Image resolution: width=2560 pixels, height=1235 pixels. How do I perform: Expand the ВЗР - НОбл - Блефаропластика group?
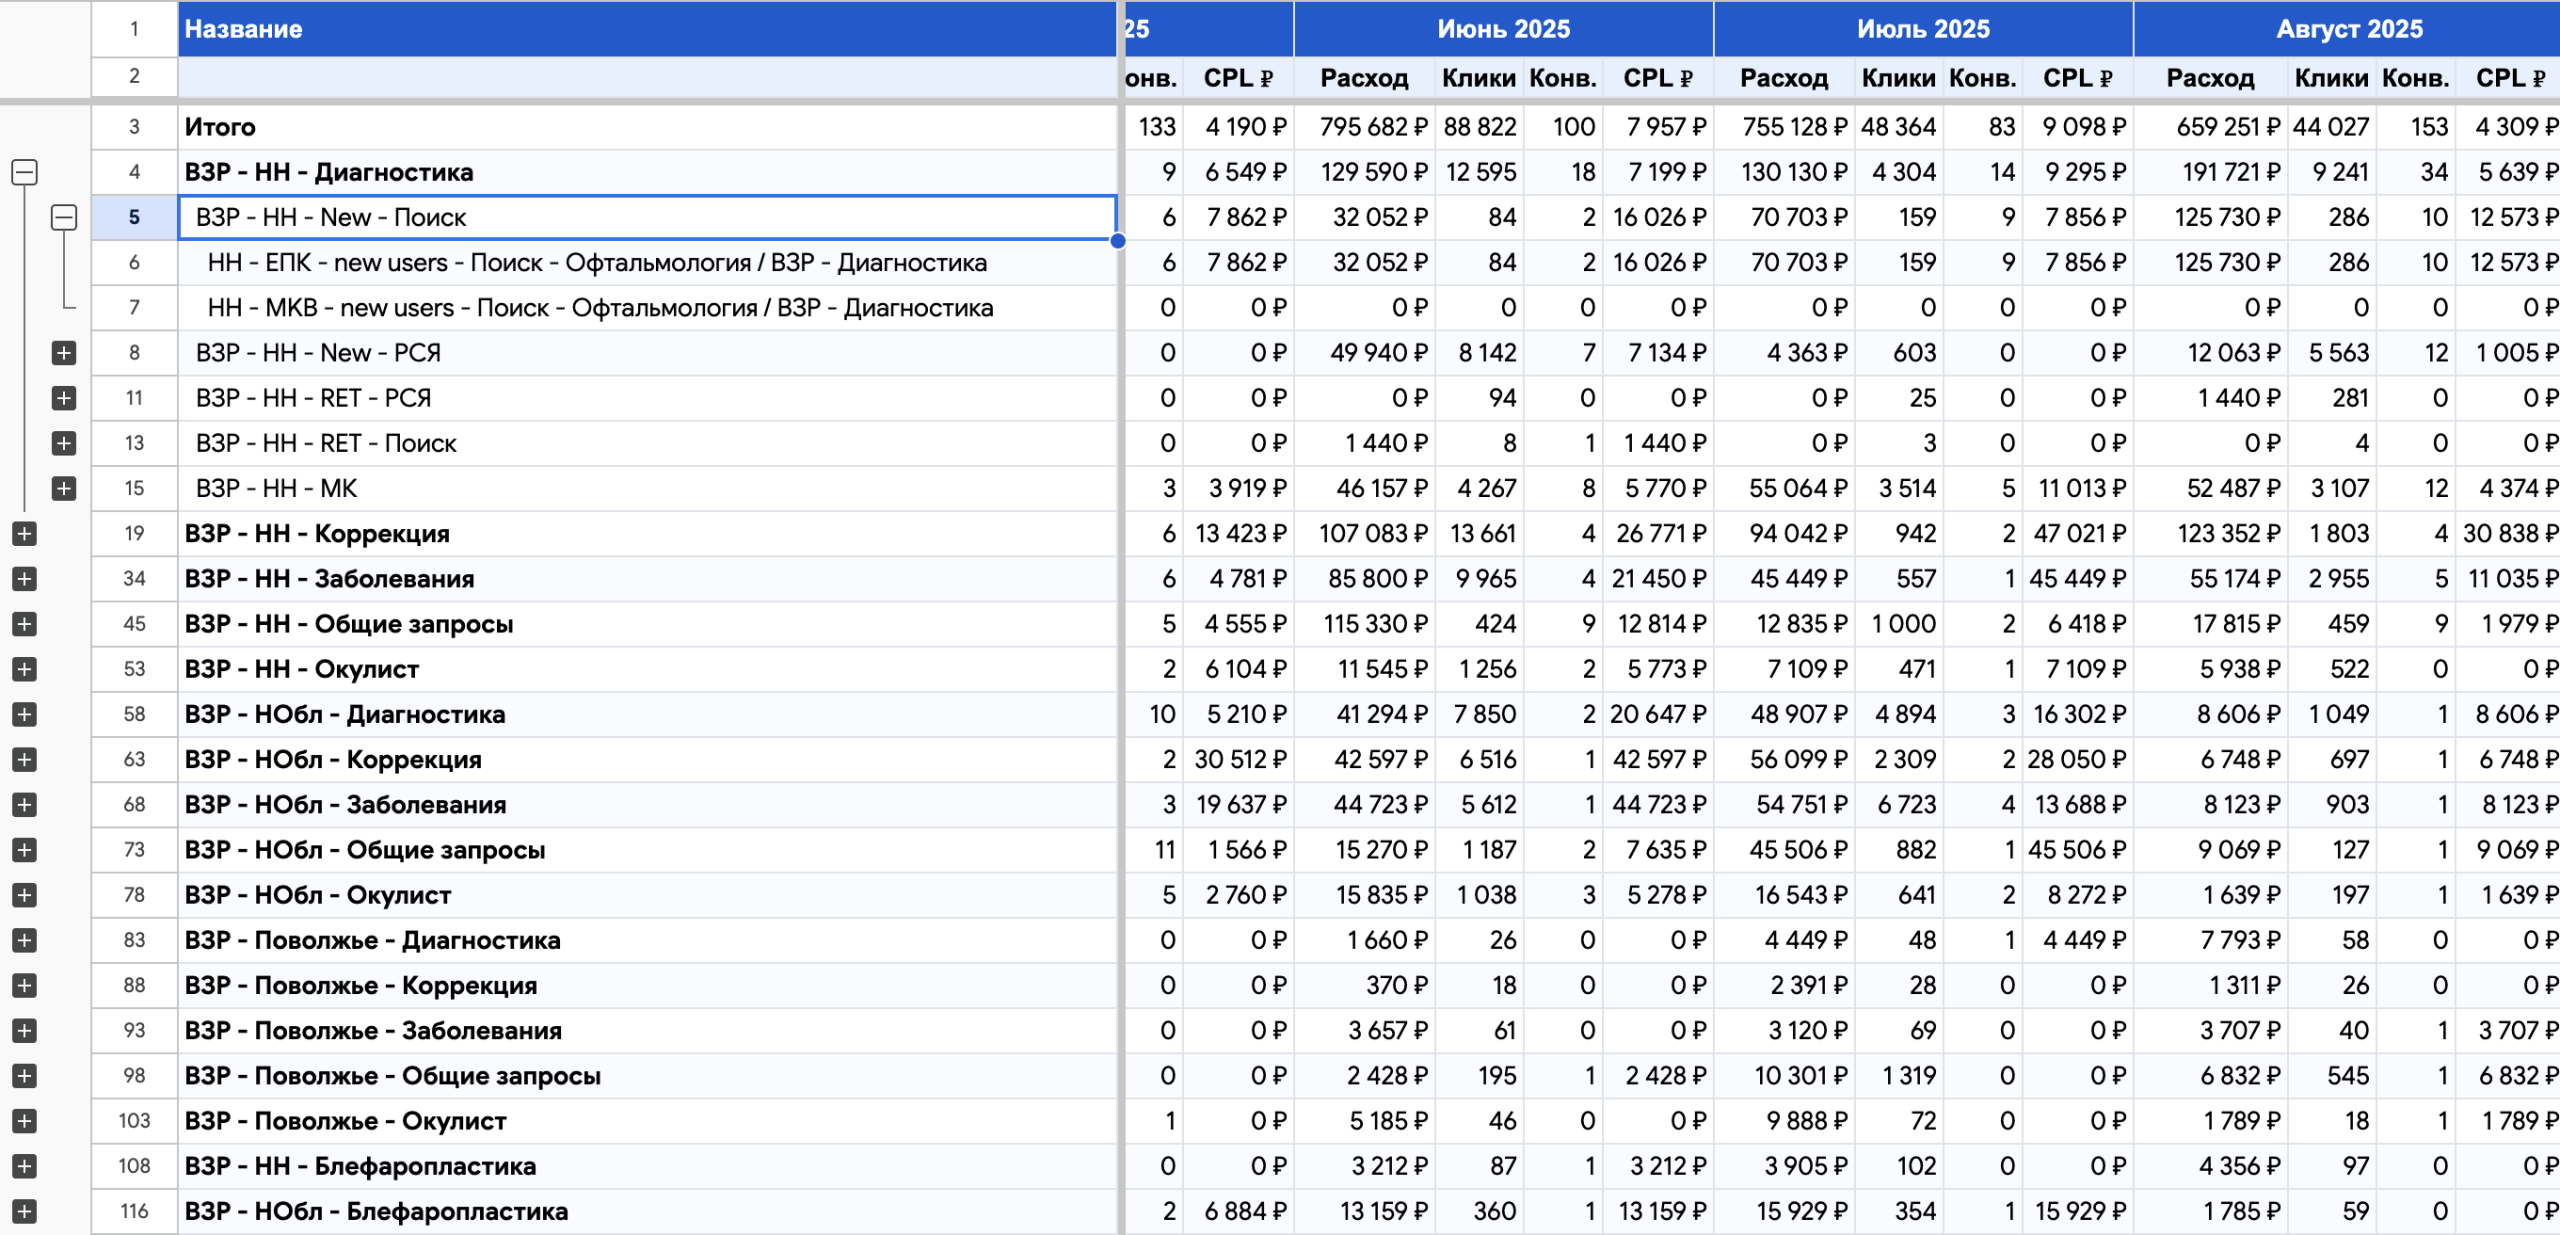coord(25,1211)
